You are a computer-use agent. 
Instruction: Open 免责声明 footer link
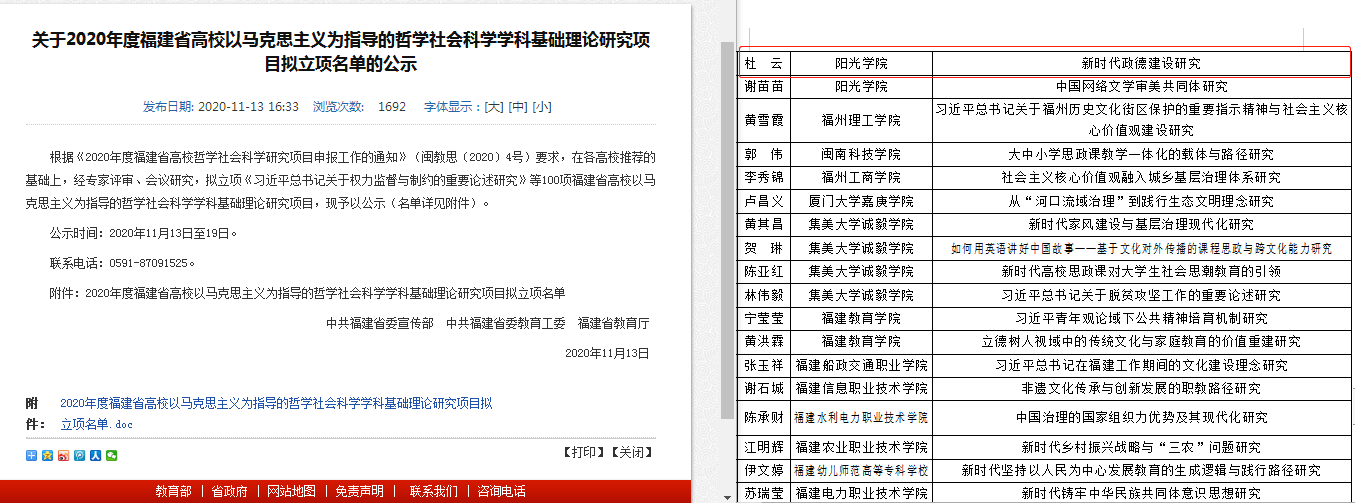[x=358, y=491]
